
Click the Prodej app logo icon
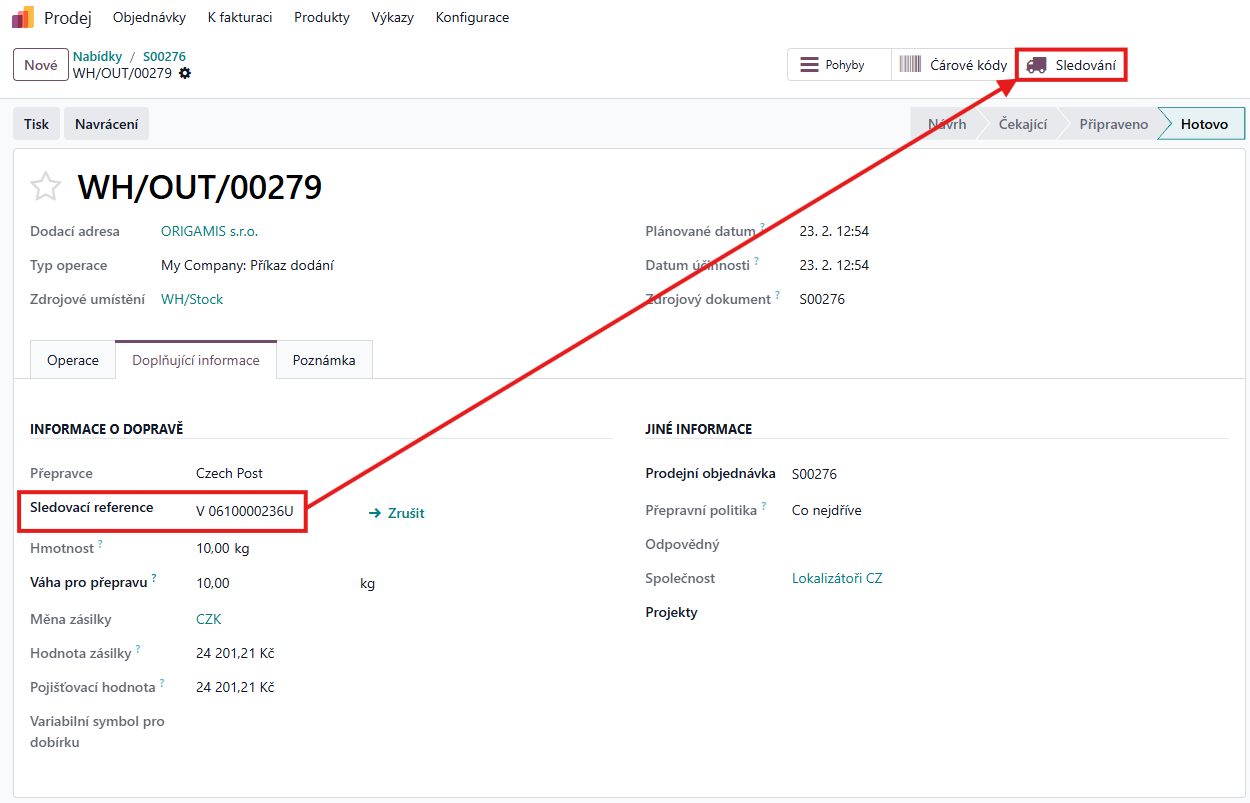point(22,17)
